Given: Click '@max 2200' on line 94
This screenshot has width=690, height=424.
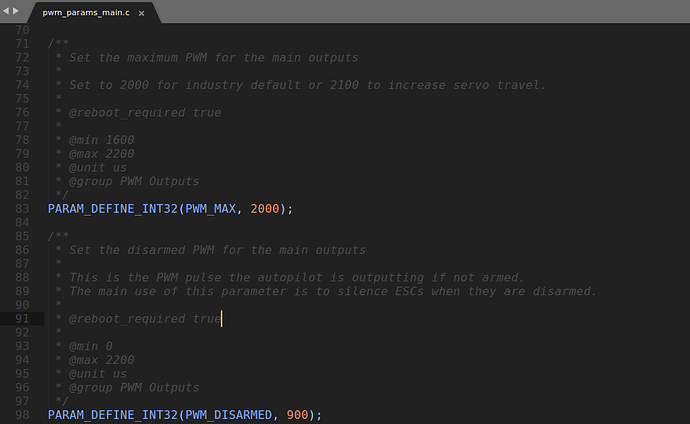Looking at the screenshot, I should [102, 360].
